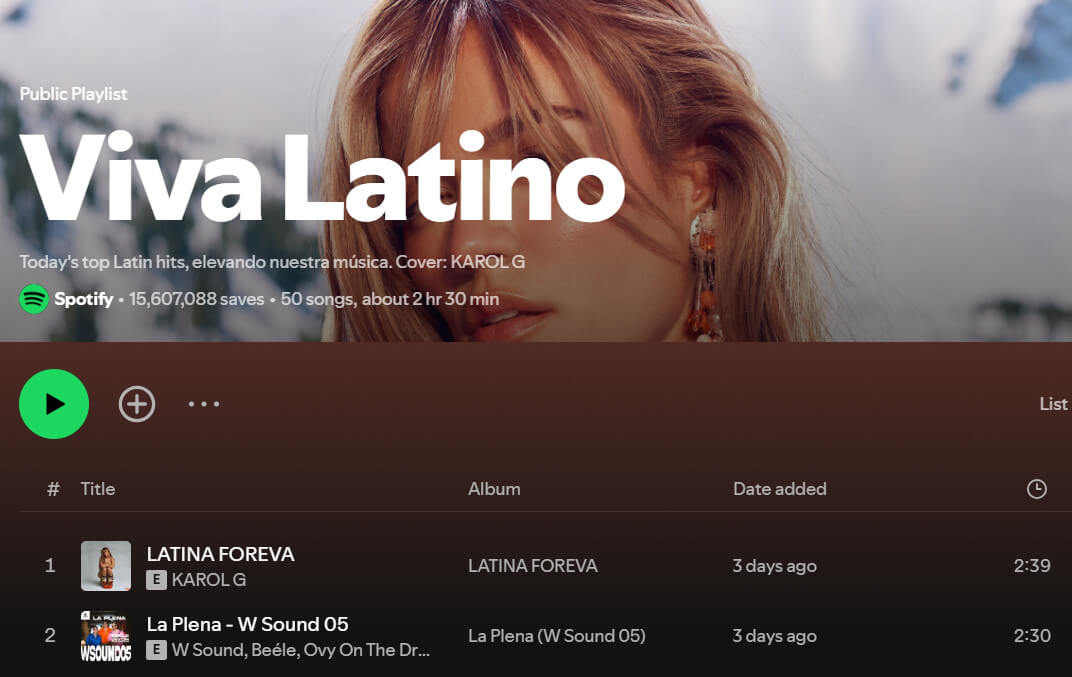This screenshot has height=677, width=1072.
Task: Click the La Plena W Sound 05 thumbnail
Action: pos(106,636)
